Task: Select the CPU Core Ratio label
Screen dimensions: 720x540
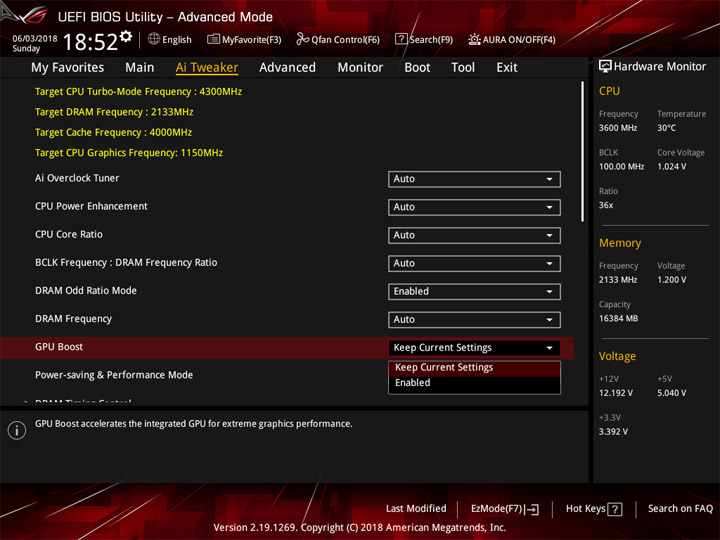Action: click(x=69, y=234)
